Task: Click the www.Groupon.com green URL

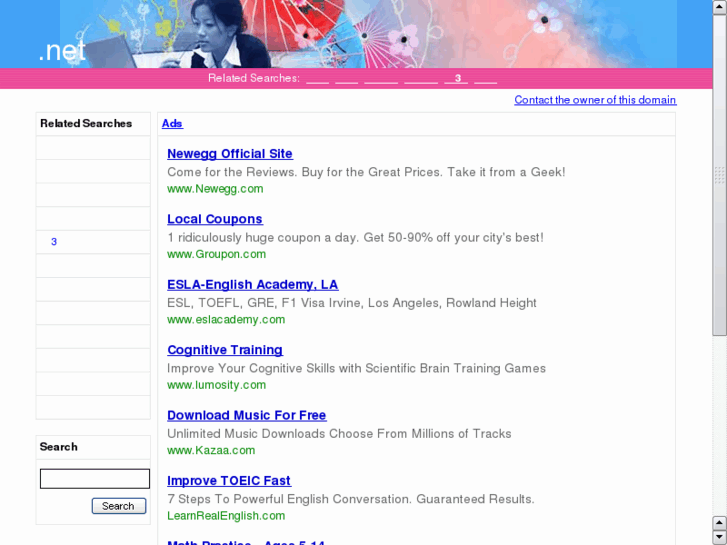Action: tap(217, 254)
